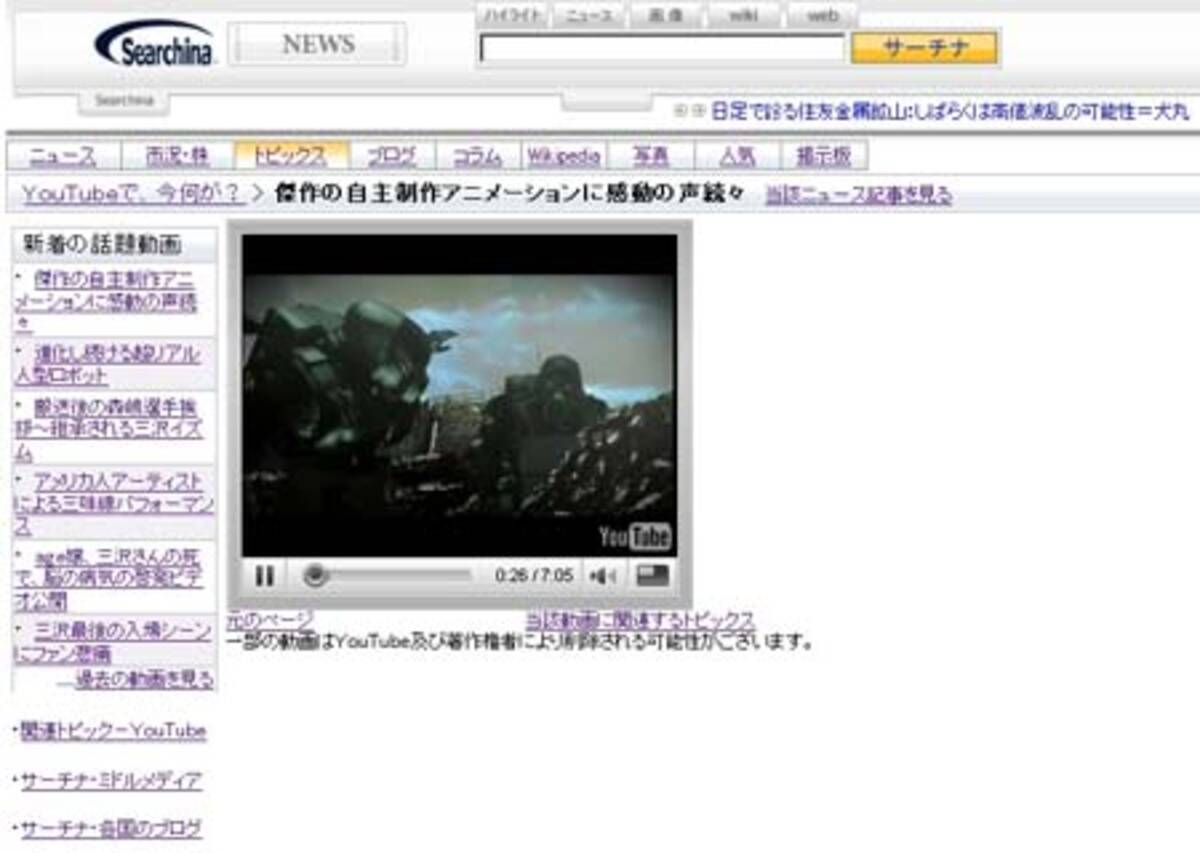Open the 掲示板 navigation menu item
The image size is (1200, 853).
[824, 156]
